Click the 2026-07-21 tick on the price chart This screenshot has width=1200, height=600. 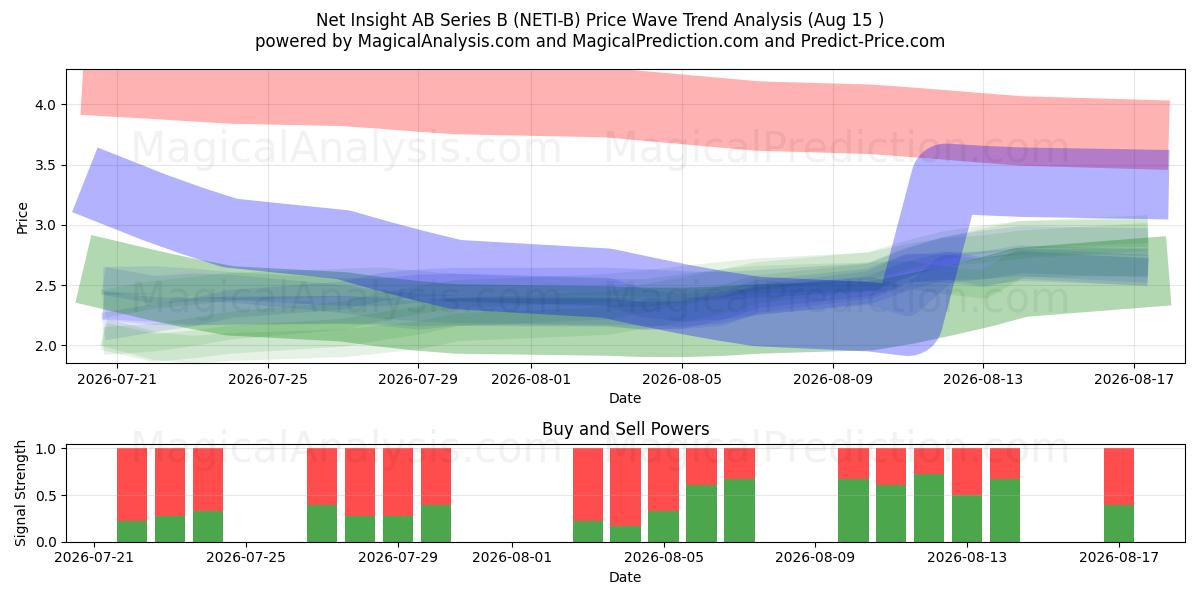118,379
